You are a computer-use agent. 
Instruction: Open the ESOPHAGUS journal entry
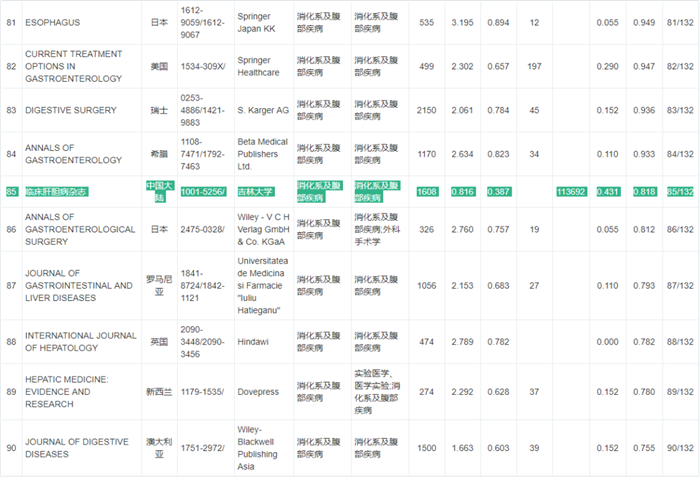click(x=56, y=21)
